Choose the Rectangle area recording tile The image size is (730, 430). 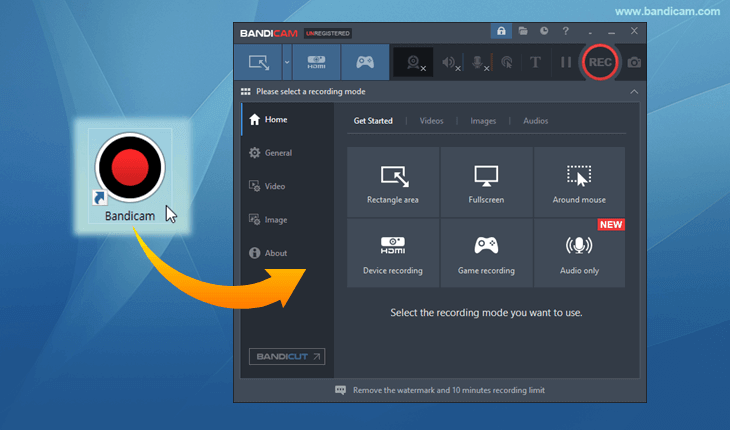coord(393,182)
